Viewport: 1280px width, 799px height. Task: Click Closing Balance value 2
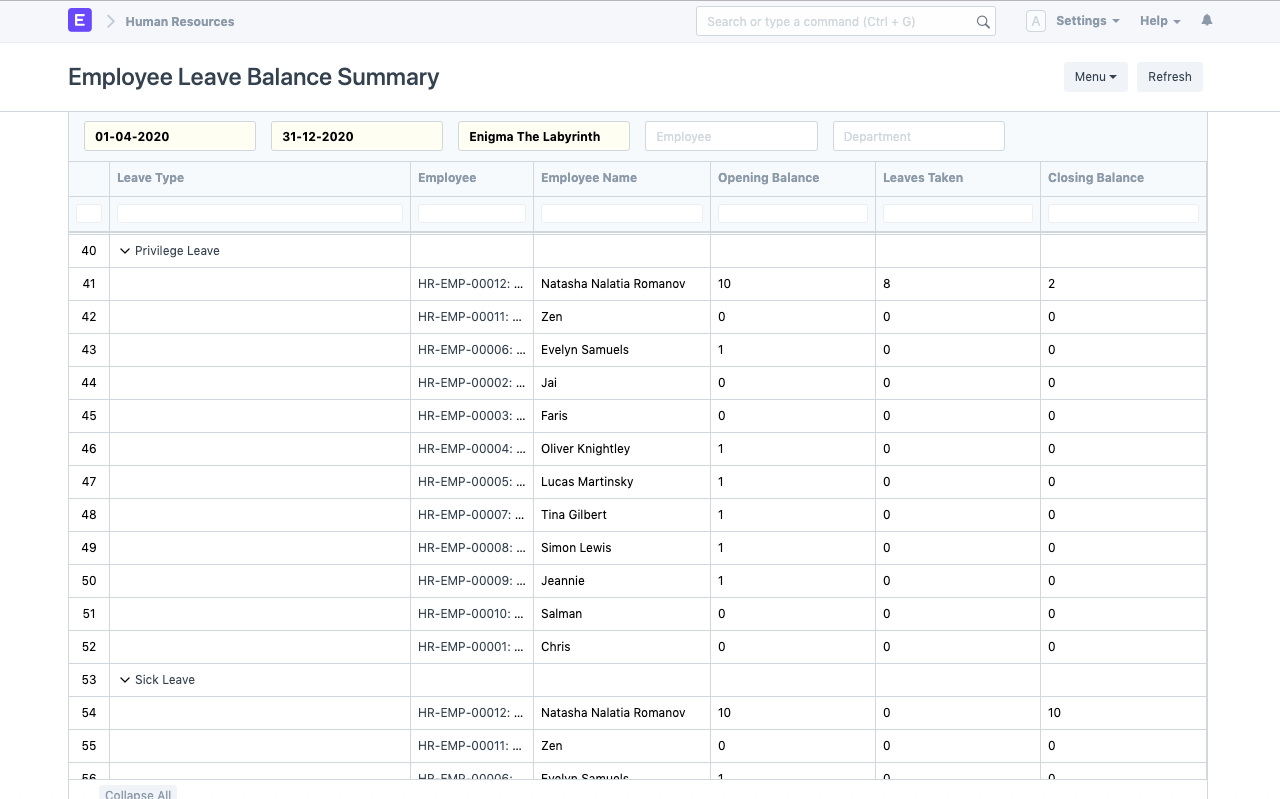(1123, 284)
